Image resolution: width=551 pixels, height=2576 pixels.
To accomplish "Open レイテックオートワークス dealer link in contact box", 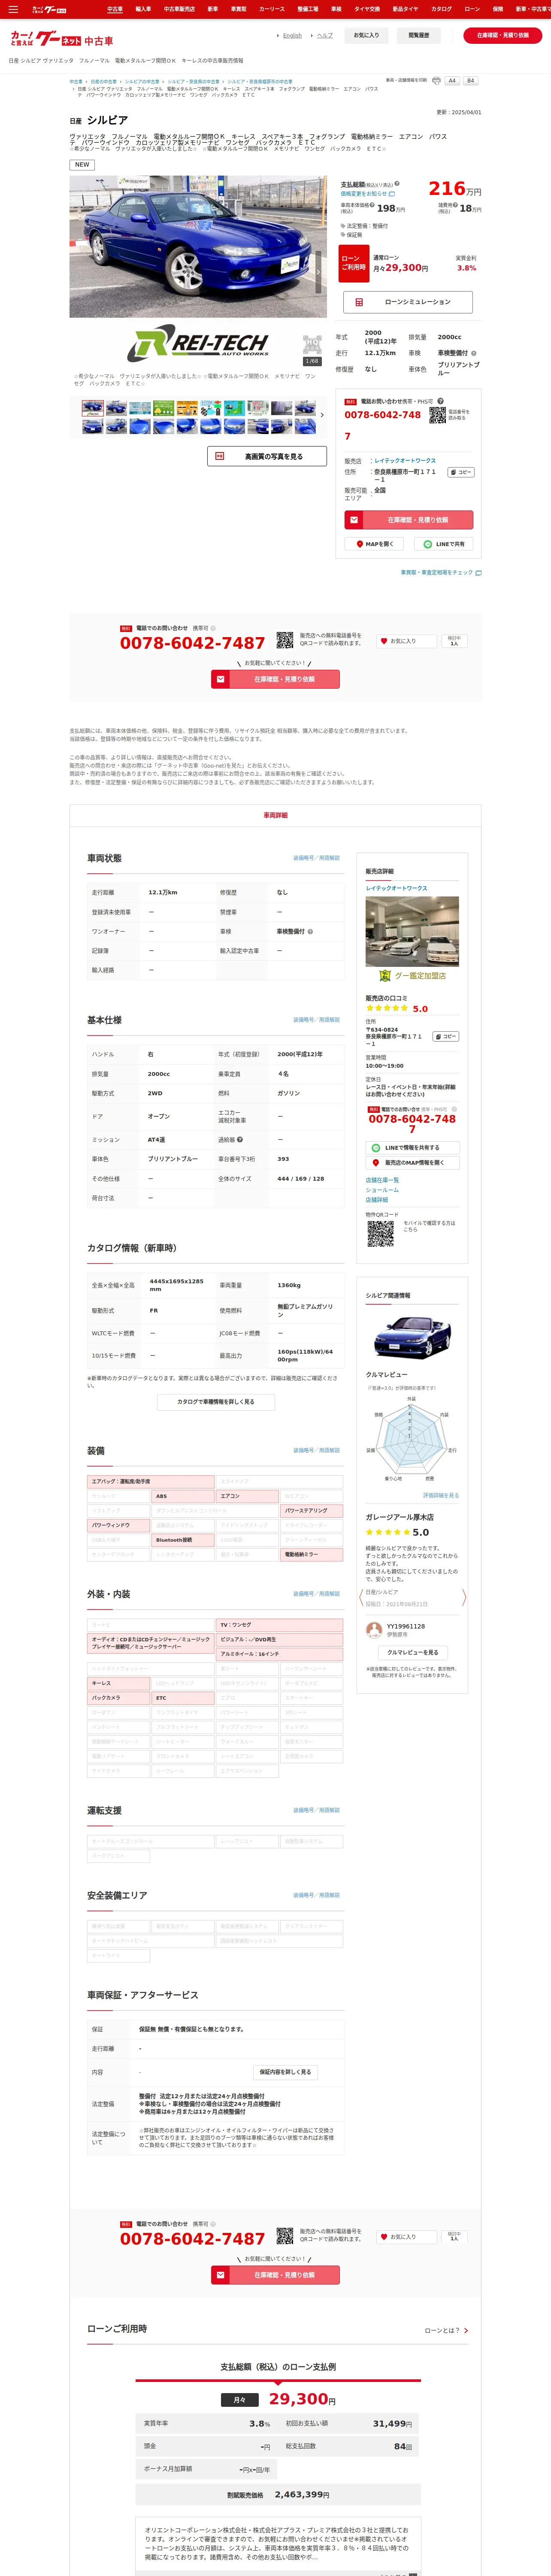I will 405,461.
